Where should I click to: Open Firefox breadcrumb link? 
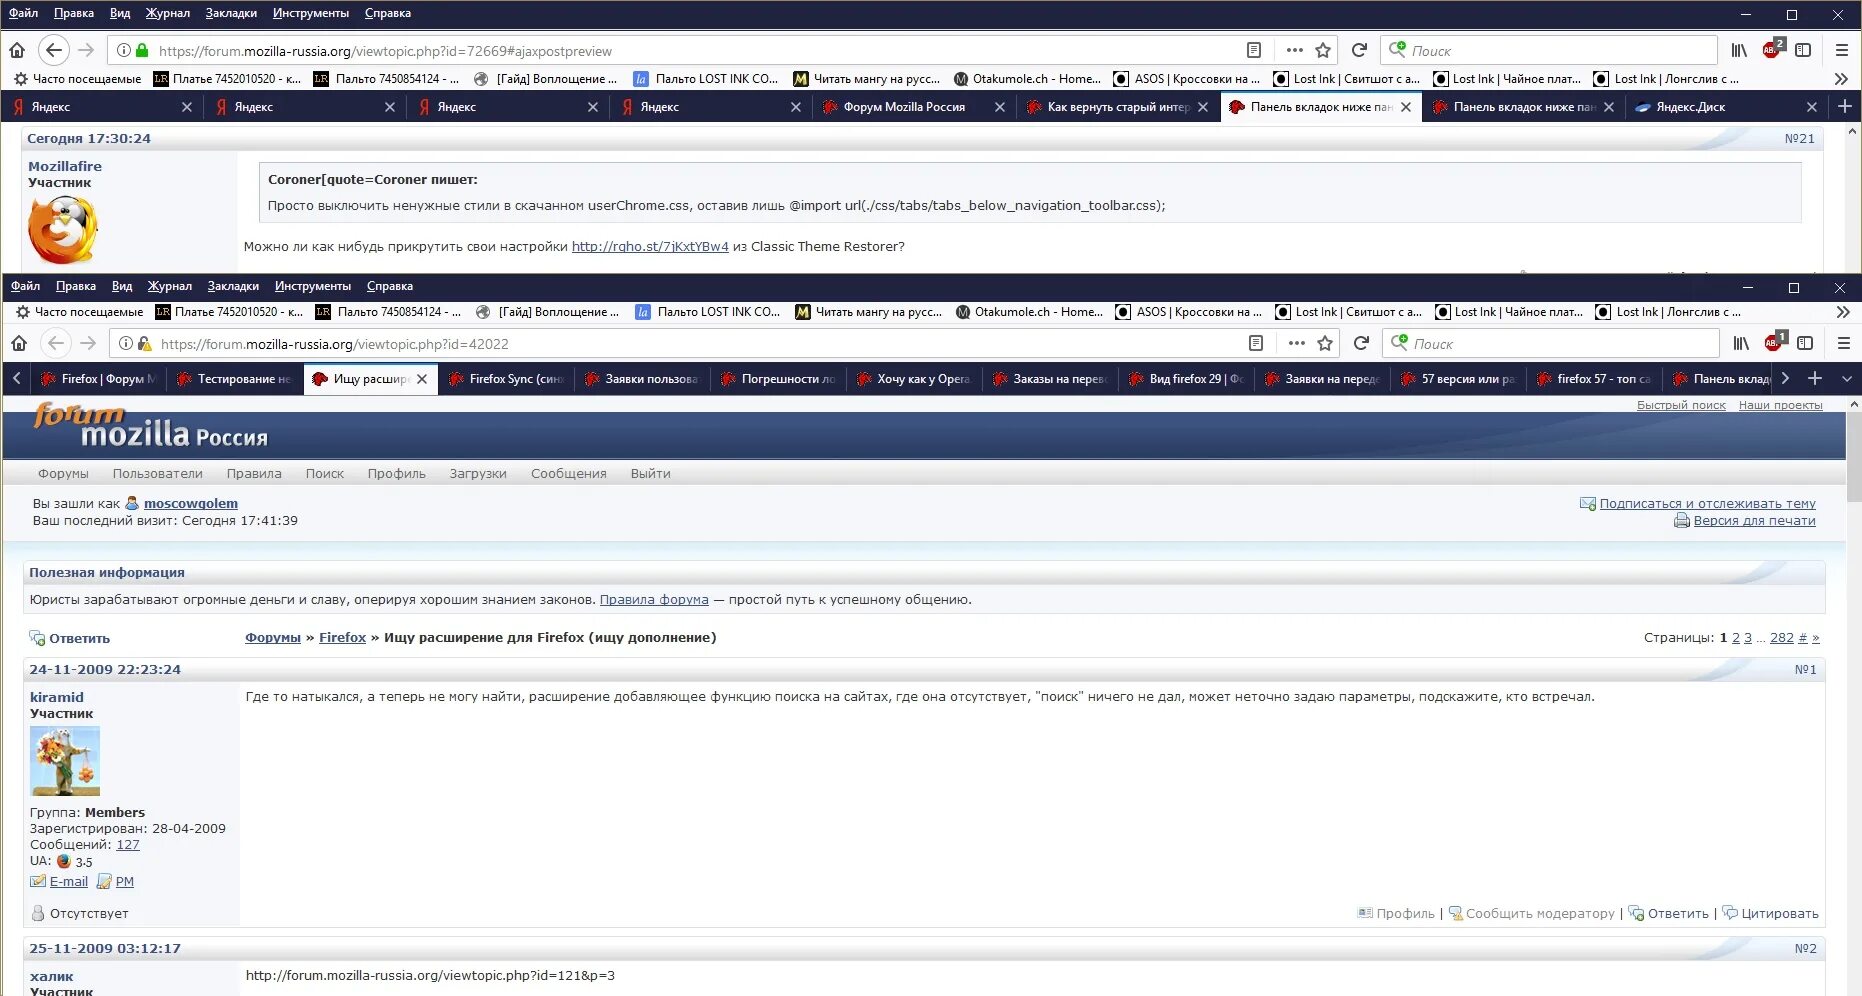pos(342,637)
